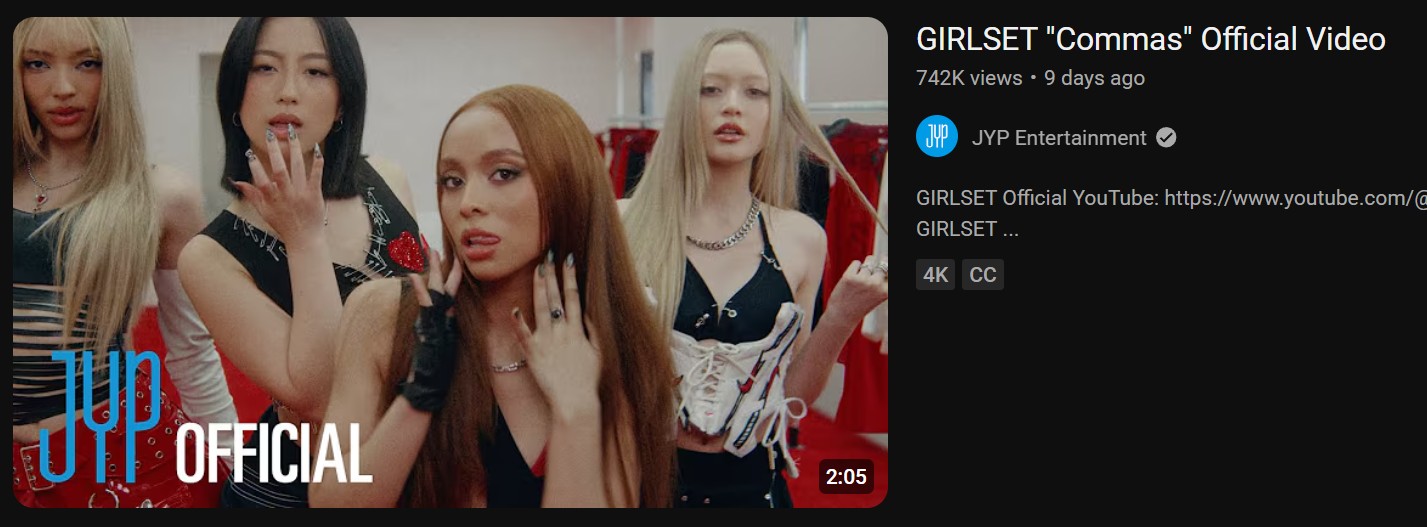Image resolution: width=1427 pixels, height=527 pixels.
Task: Click the "GIRLSET Official YouTube:" description text
Action: tap(1038, 198)
